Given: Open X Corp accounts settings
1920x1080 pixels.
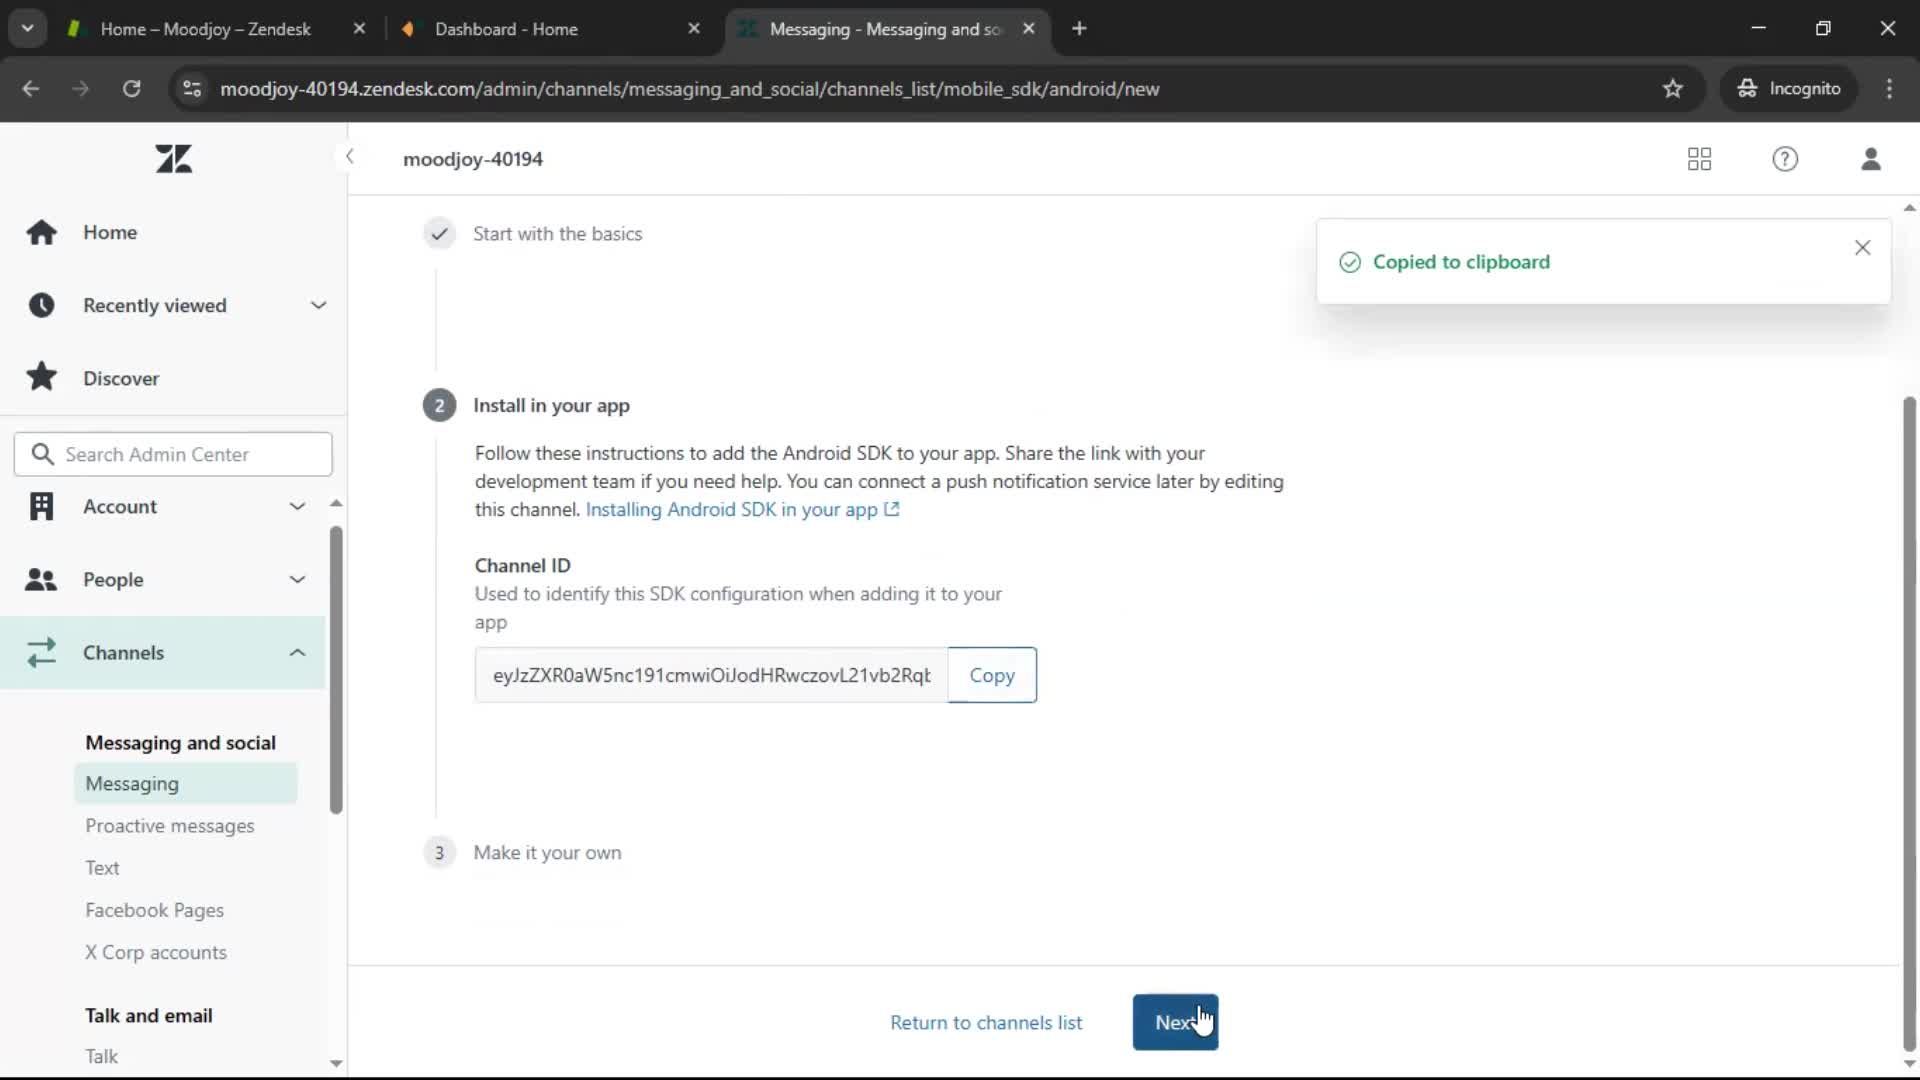Looking at the screenshot, I should click(x=156, y=953).
